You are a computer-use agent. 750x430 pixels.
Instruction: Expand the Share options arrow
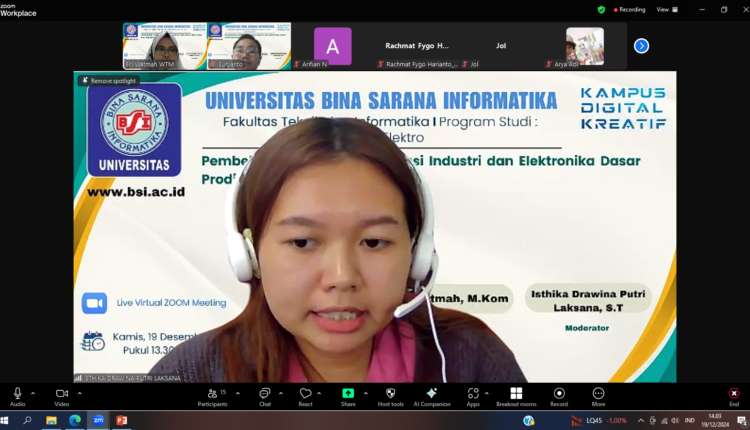coord(366,393)
